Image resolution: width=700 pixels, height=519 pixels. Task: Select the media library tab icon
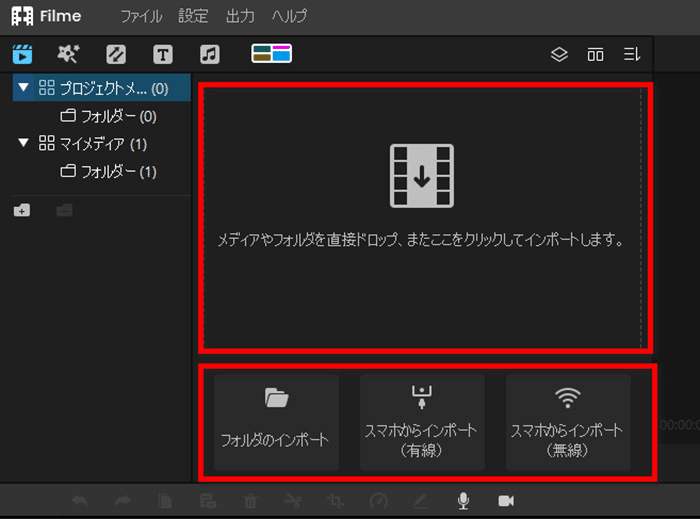(22, 54)
